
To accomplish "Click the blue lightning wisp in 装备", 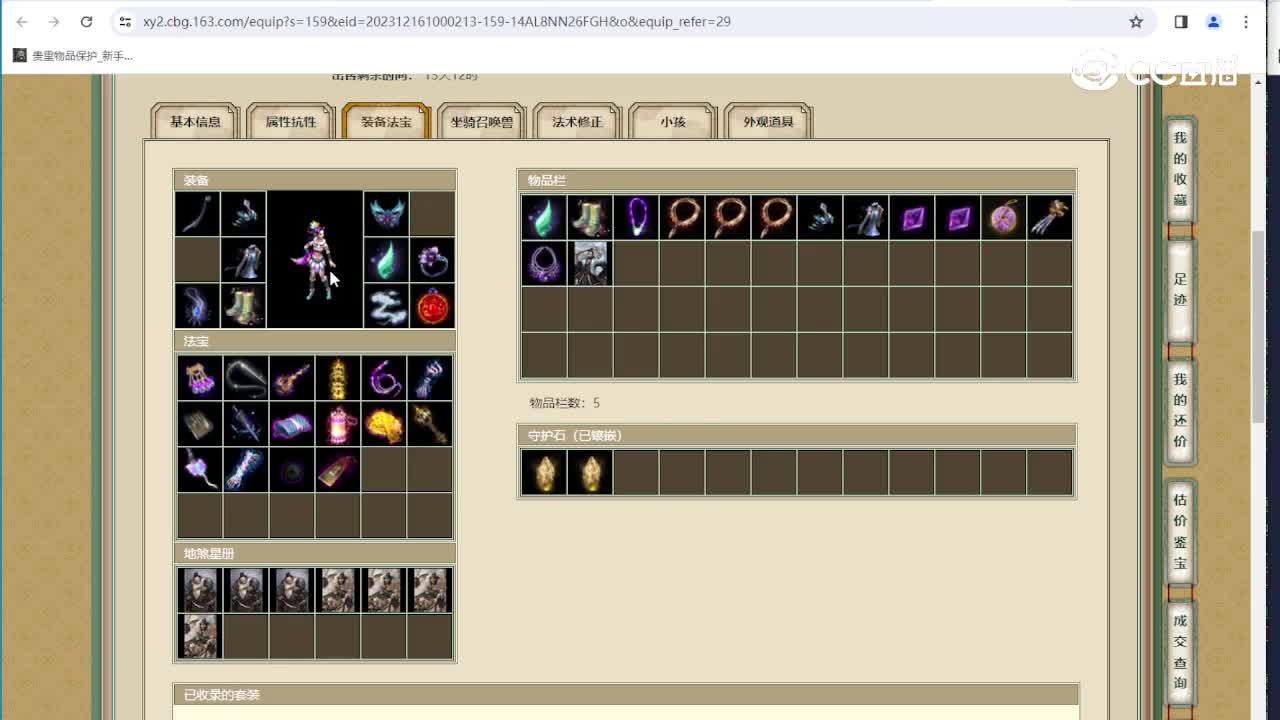I will [198, 306].
